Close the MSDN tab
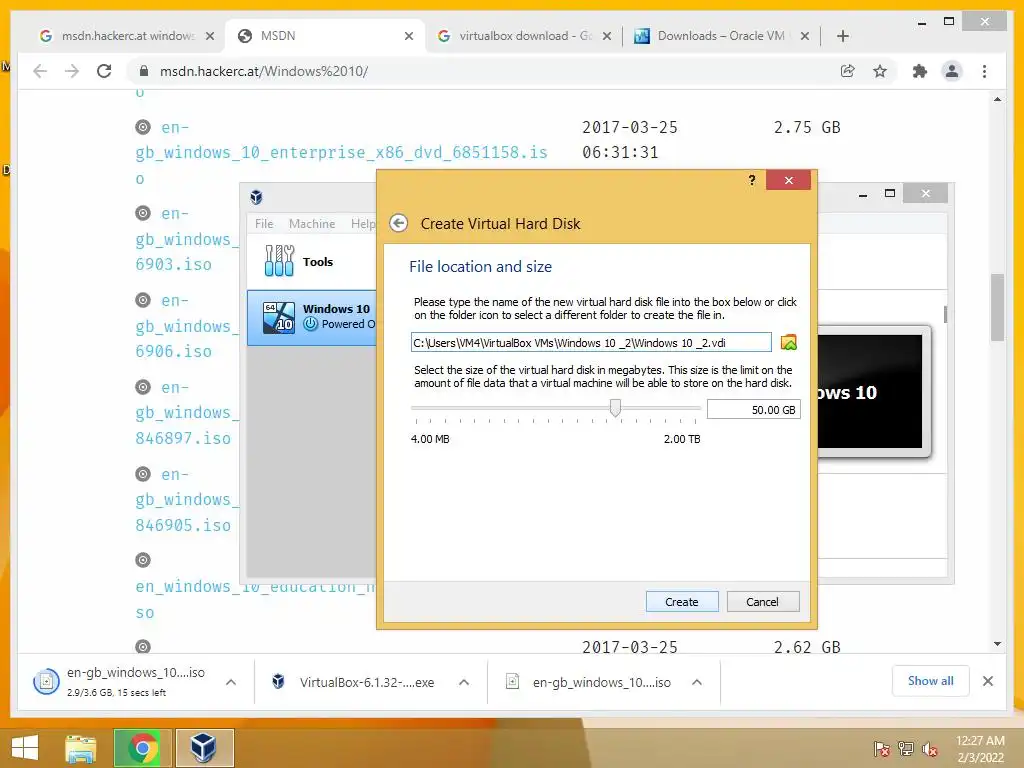The width and height of the screenshot is (1024, 768). [x=409, y=36]
